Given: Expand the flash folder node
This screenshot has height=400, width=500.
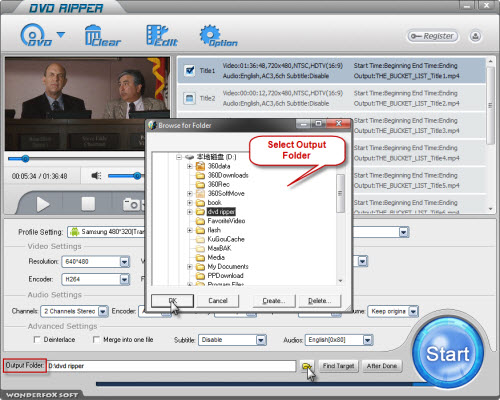Looking at the screenshot, I should [190, 230].
